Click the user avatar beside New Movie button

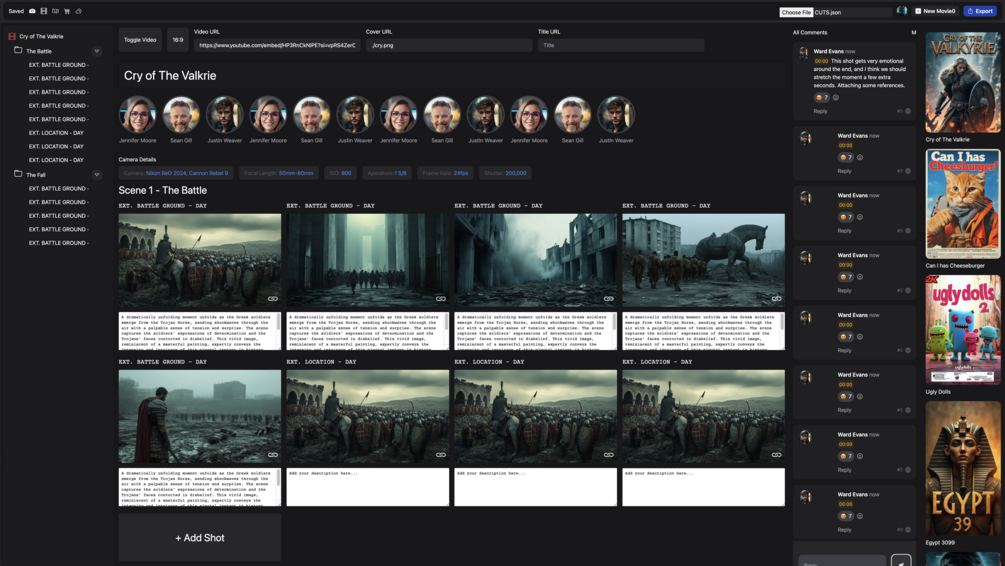902,11
